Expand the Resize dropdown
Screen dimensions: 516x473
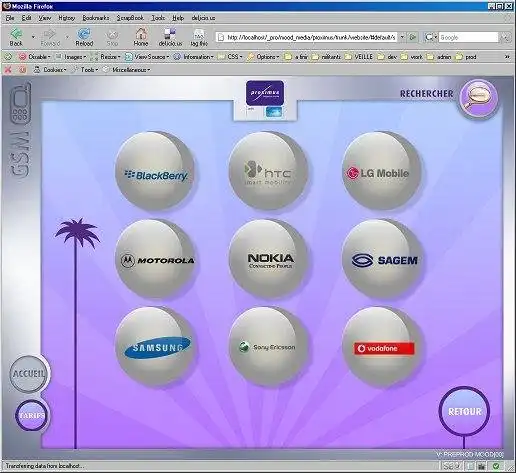[105, 57]
